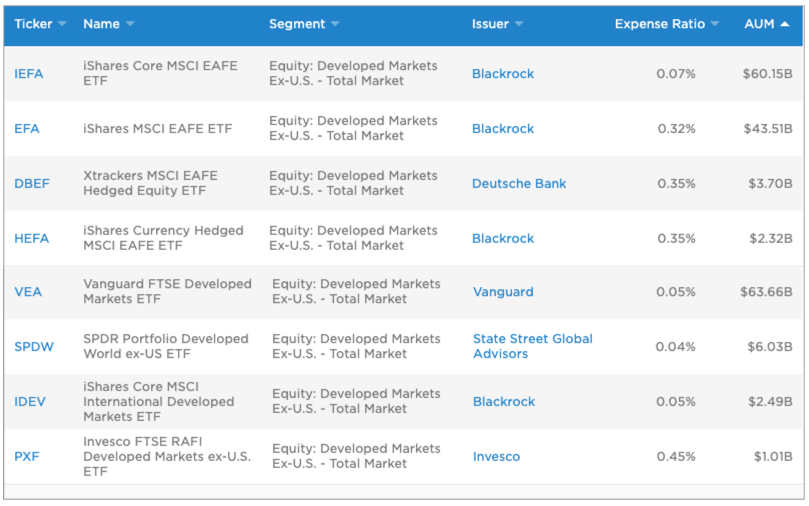
Task: Open Blackrock issuer link in HEFA row
Action: coord(503,238)
